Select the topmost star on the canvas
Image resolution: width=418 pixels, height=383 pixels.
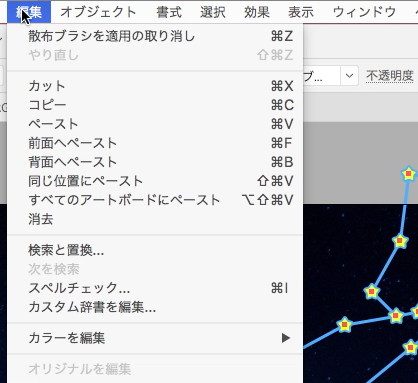coord(408,174)
